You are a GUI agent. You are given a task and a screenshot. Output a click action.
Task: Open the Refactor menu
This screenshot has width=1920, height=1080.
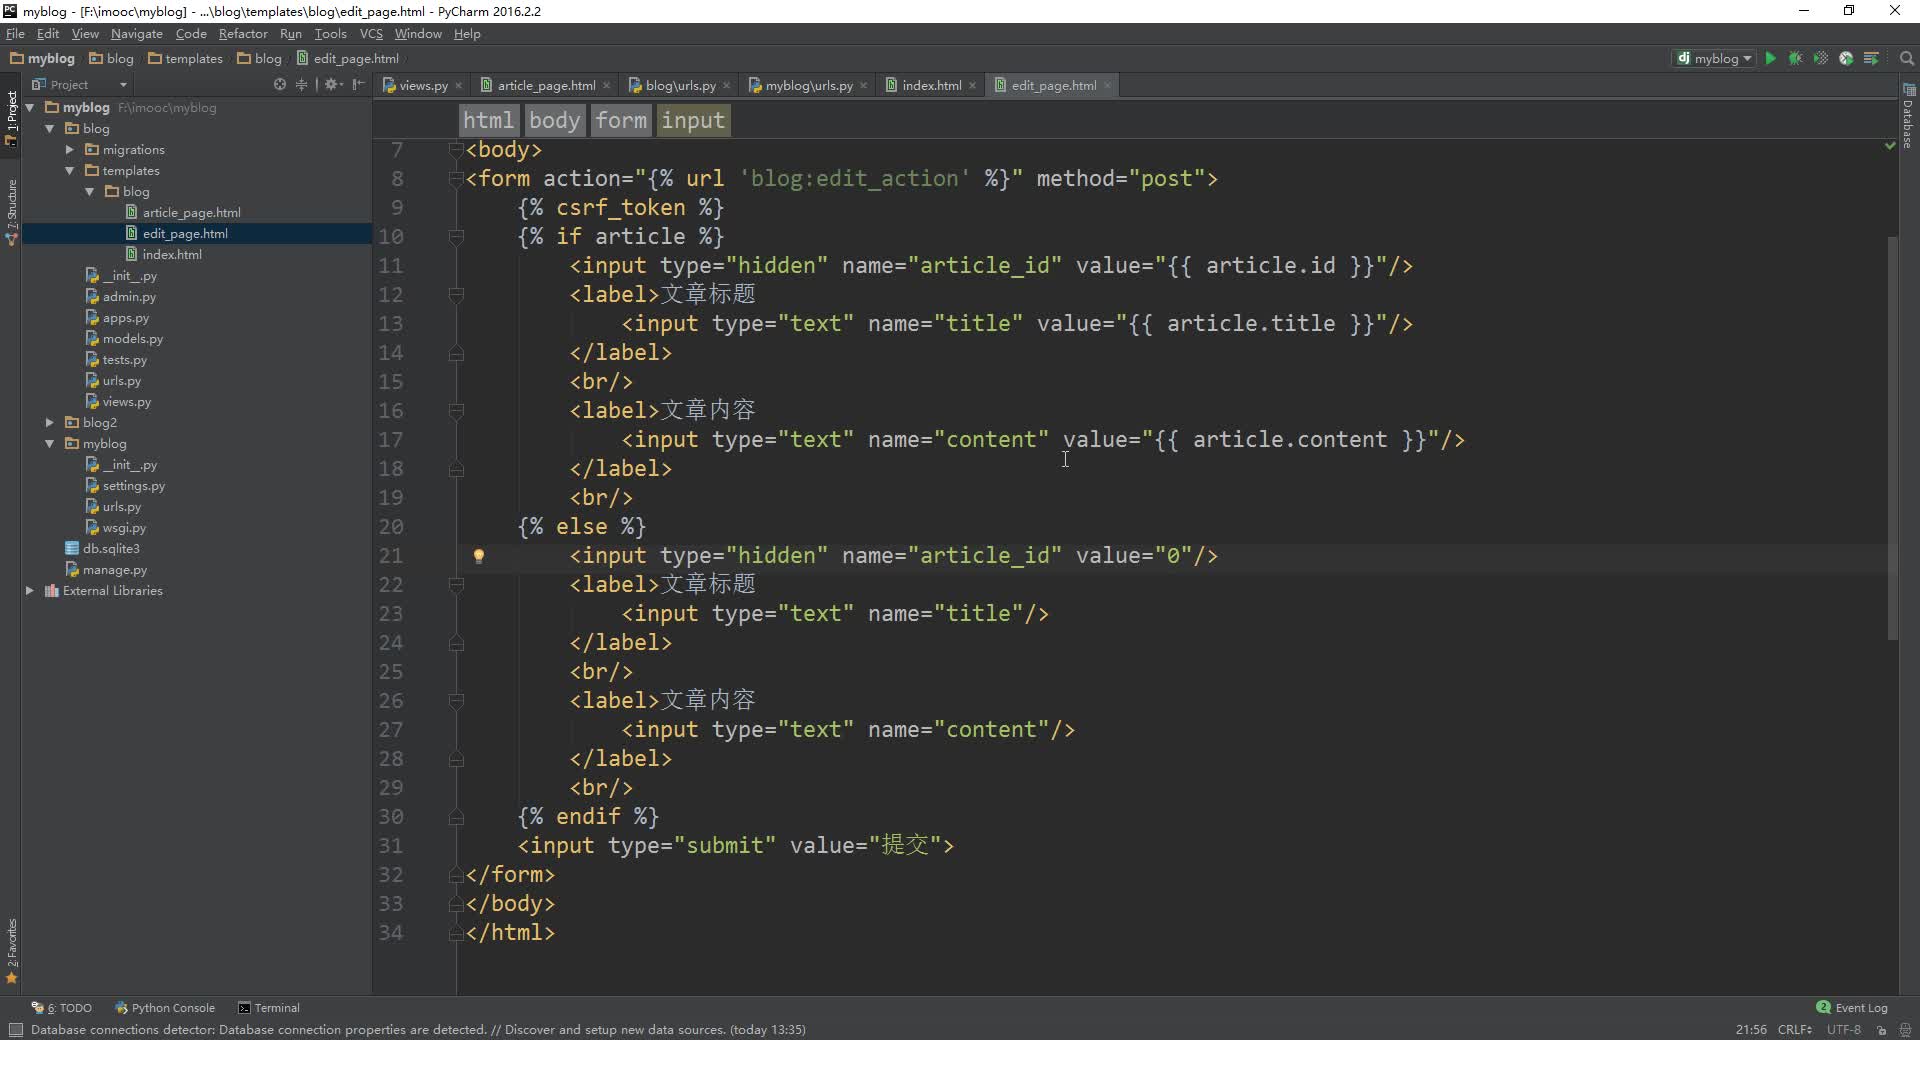(x=243, y=33)
